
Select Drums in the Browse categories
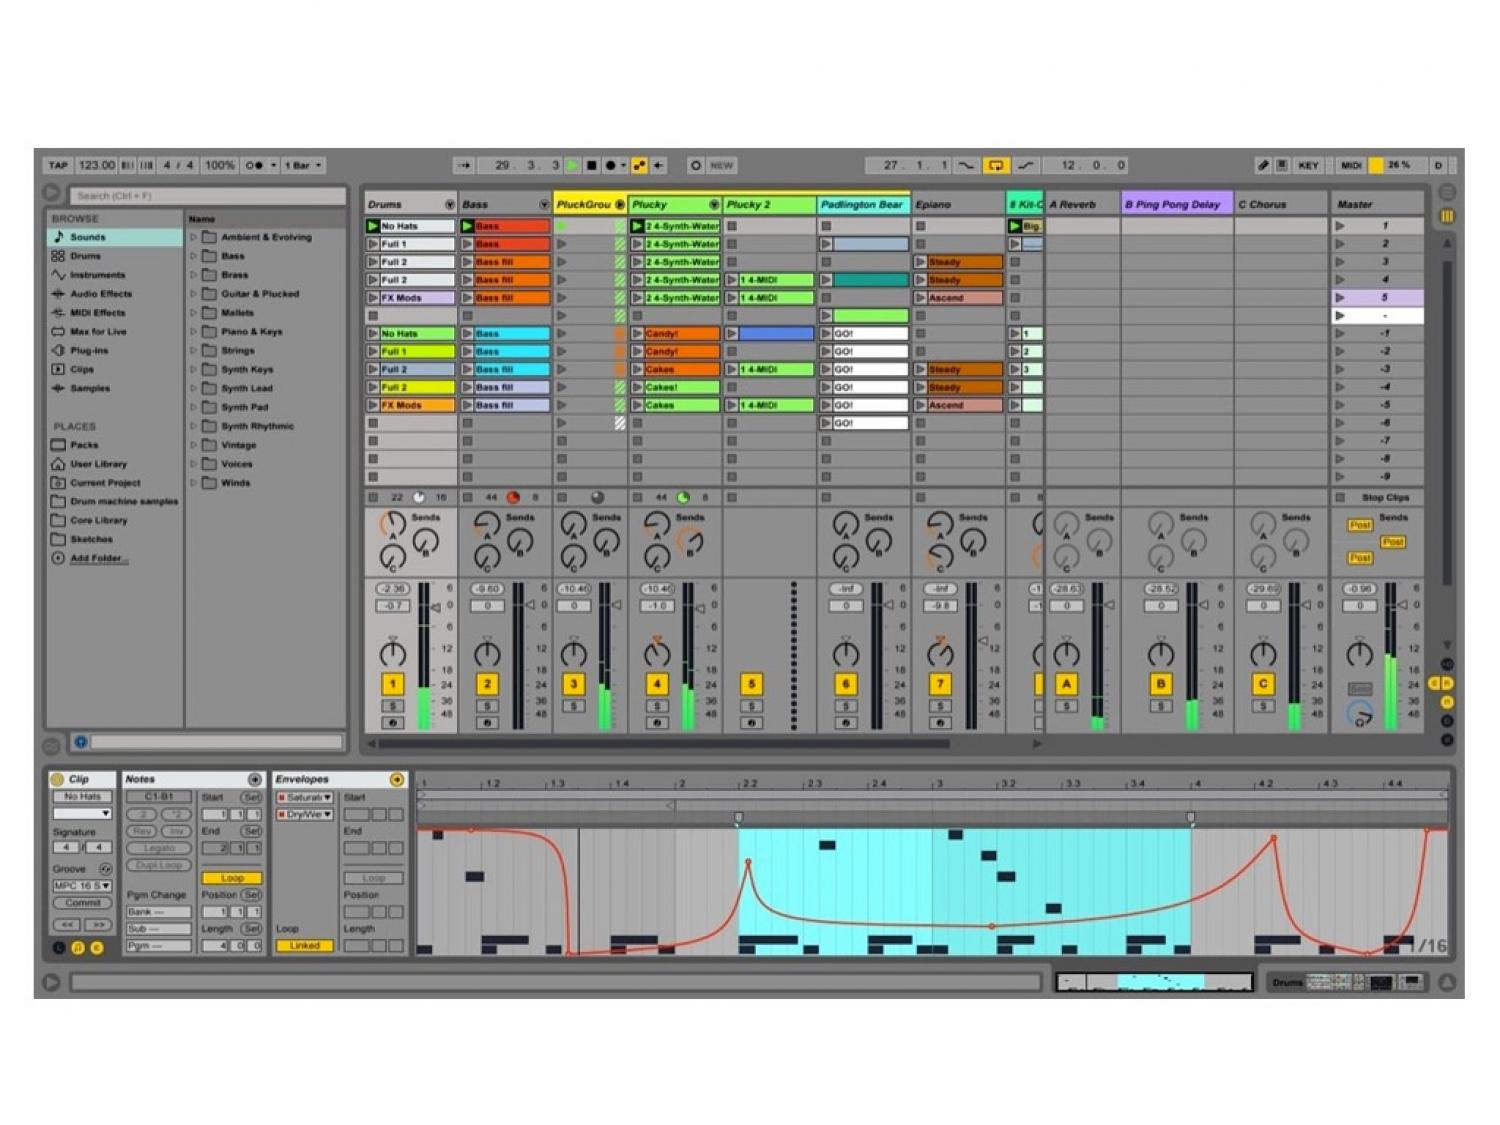85,256
